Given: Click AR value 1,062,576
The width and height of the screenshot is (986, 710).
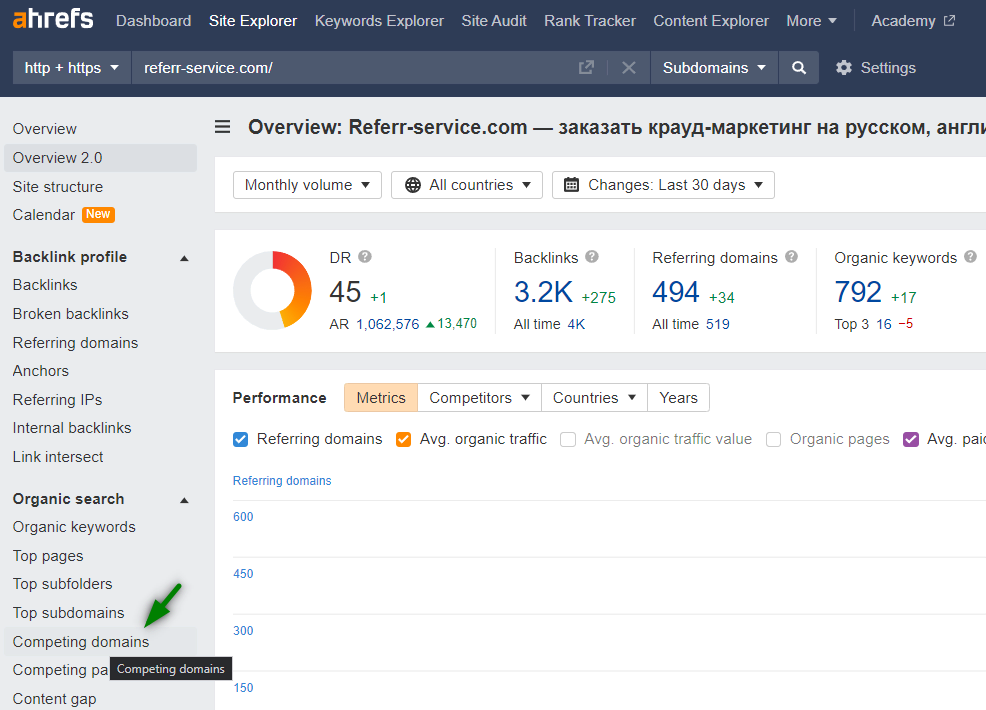Looking at the screenshot, I should click(387, 324).
